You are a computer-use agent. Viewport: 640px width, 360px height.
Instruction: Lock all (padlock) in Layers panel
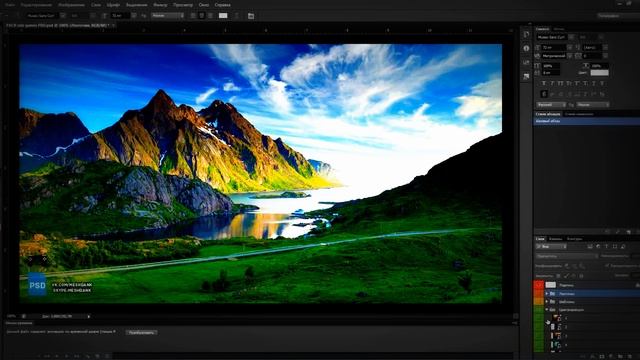click(x=581, y=276)
